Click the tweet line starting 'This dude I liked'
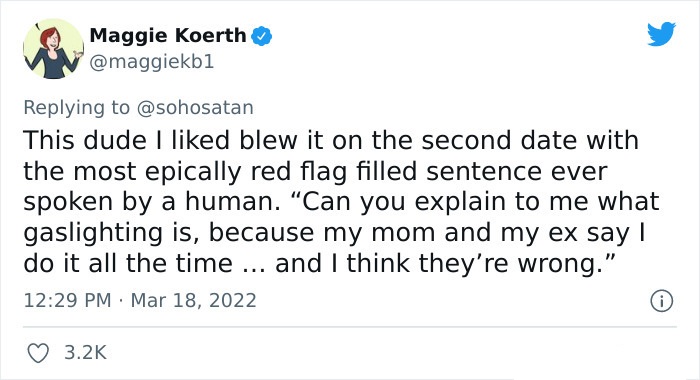The height and width of the screenshot is (380, 700). (331, 140)
